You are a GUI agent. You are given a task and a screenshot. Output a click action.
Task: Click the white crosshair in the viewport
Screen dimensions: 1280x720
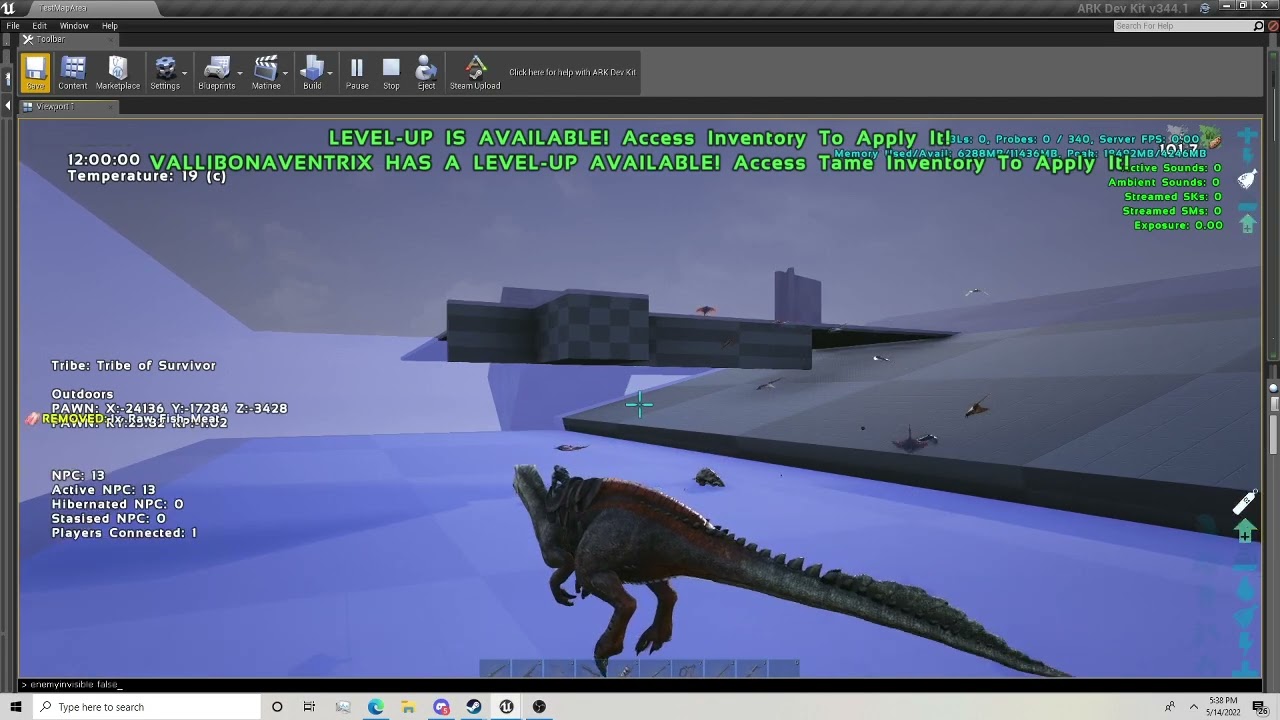639,404
